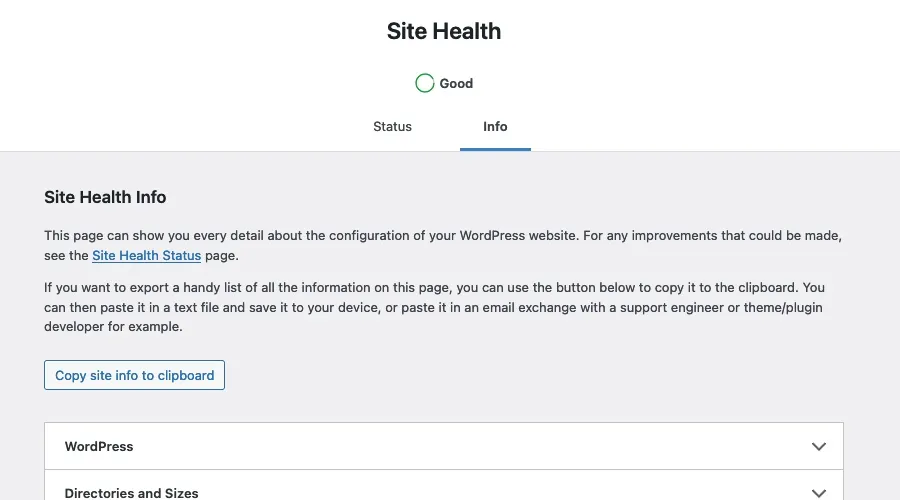
Task: Copy site info to clipboard
Action: (134, 375)
